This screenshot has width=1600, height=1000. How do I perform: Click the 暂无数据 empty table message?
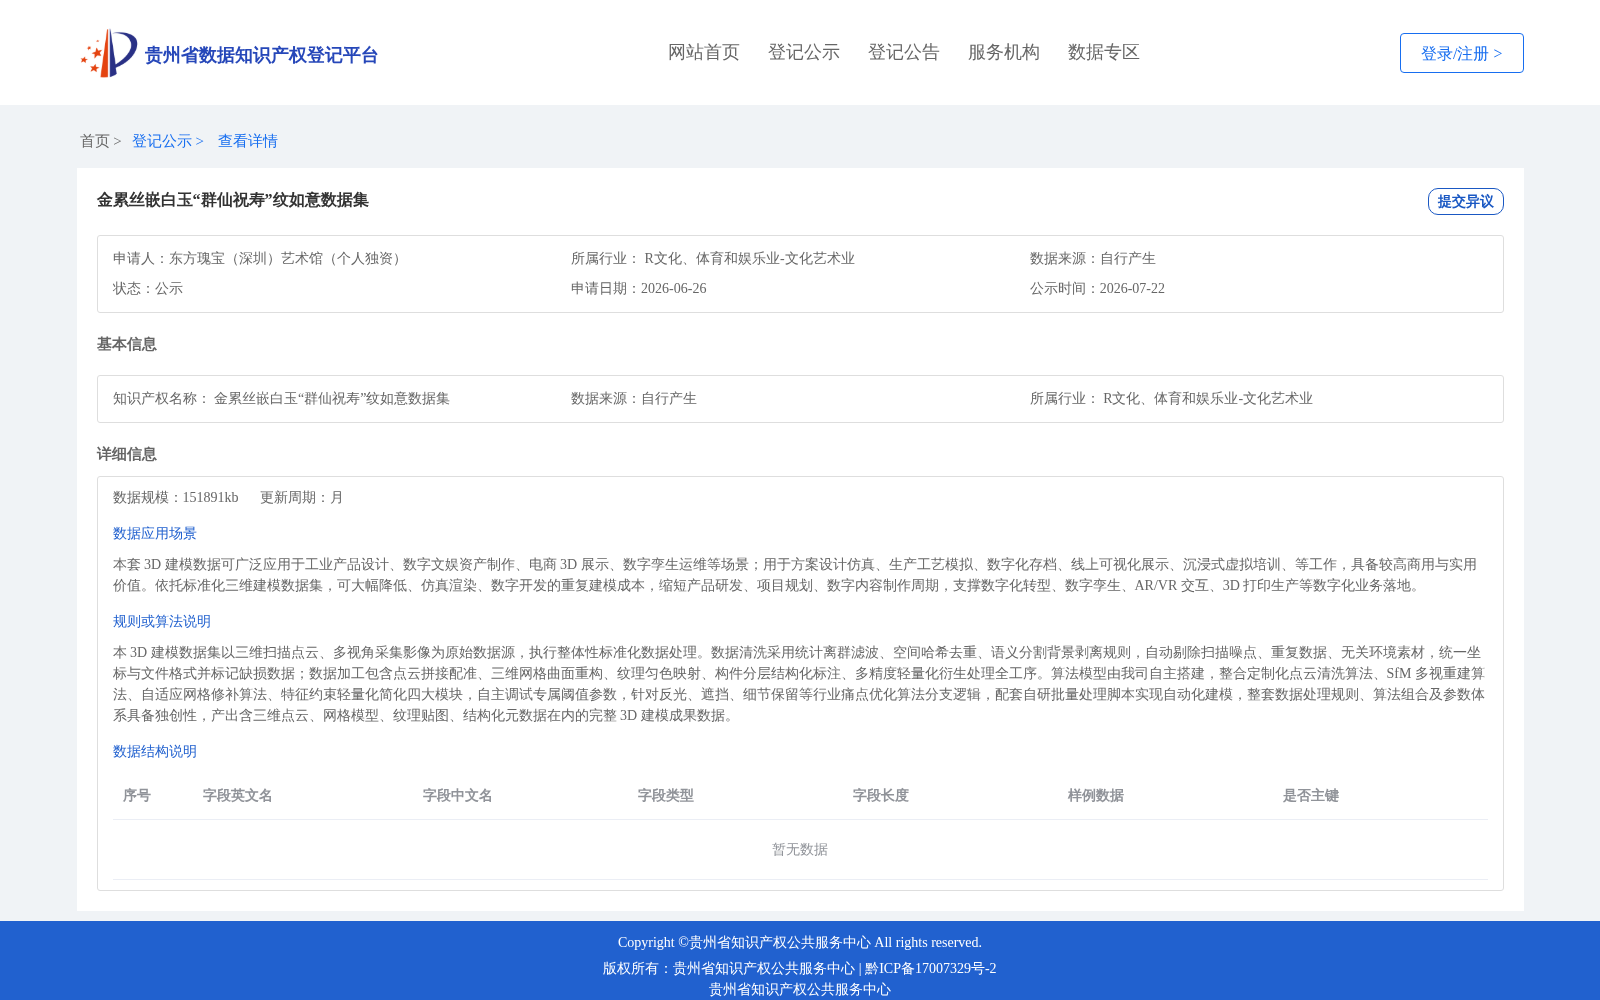click(x=800, y=849)
